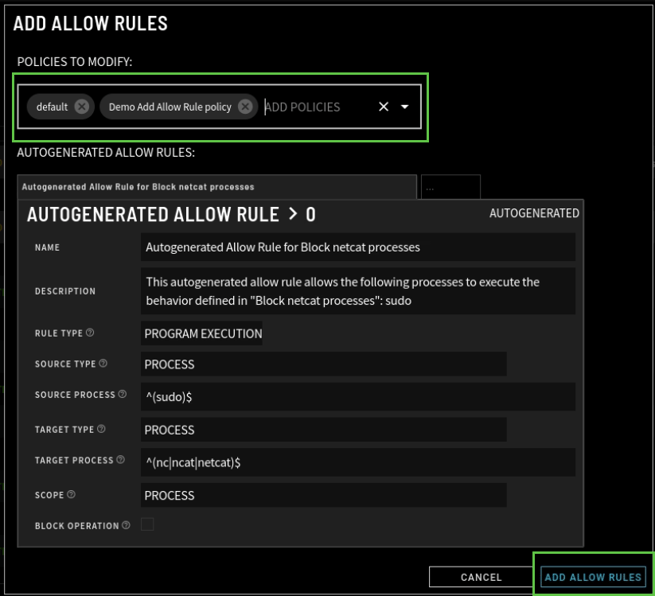Click the Autogenerated Allow Rule > 0 heading
655x596 pixels.
pyautogui.click(x=171, y=214)
